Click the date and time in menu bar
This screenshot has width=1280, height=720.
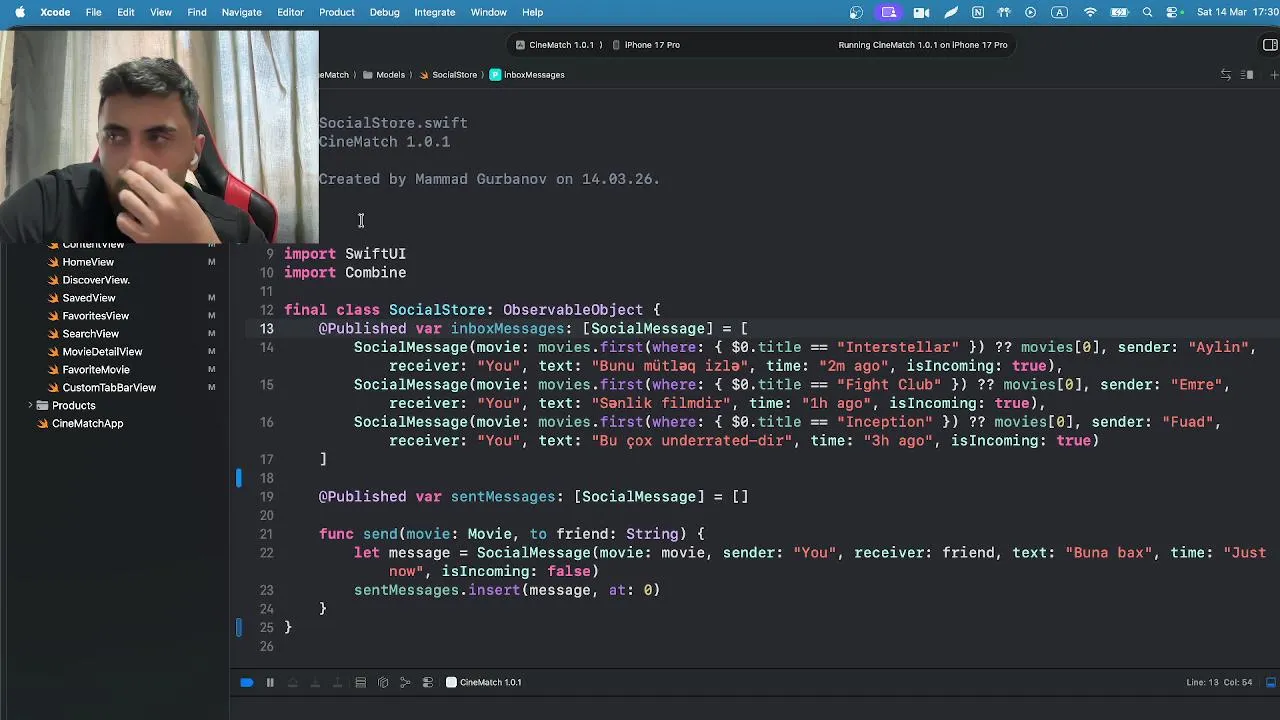pyautogui.click(x=1238, y=12)
